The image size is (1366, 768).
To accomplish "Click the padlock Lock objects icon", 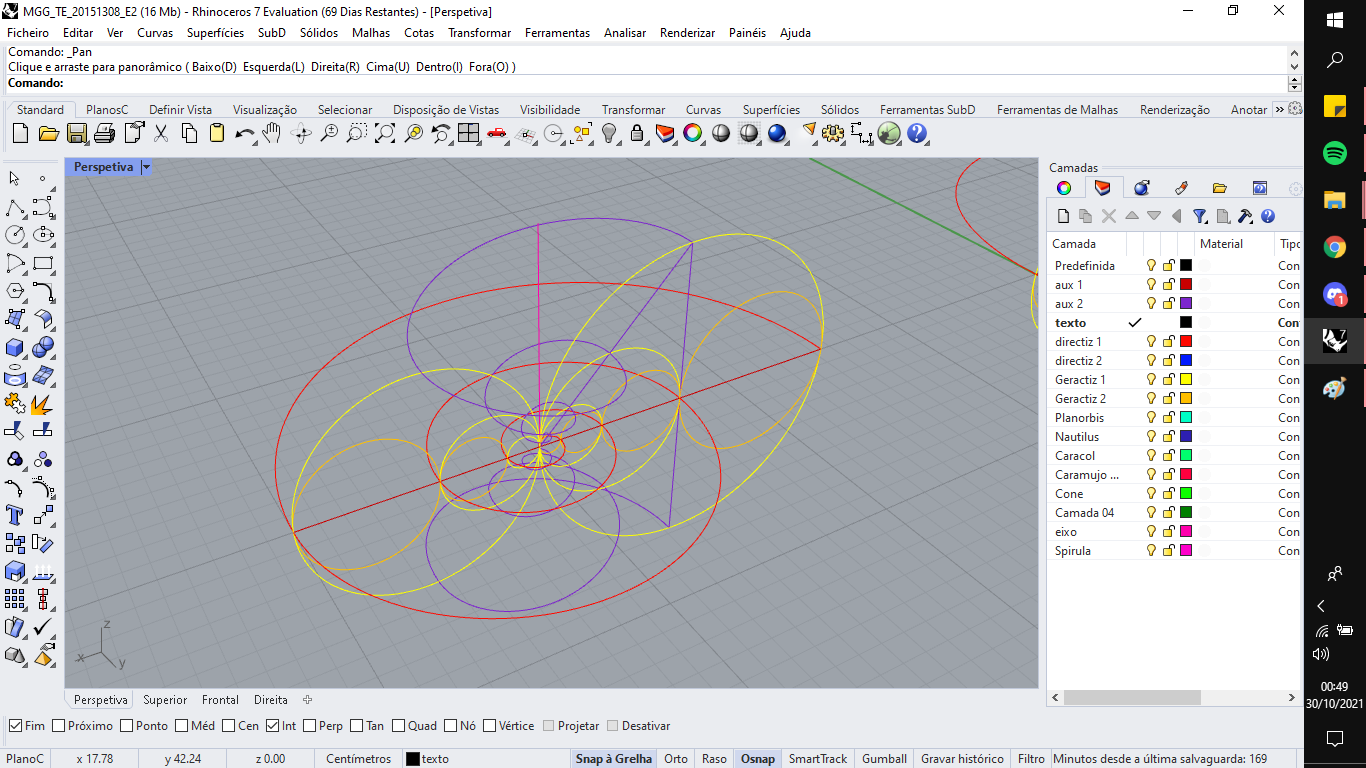I will click(637, 133).
